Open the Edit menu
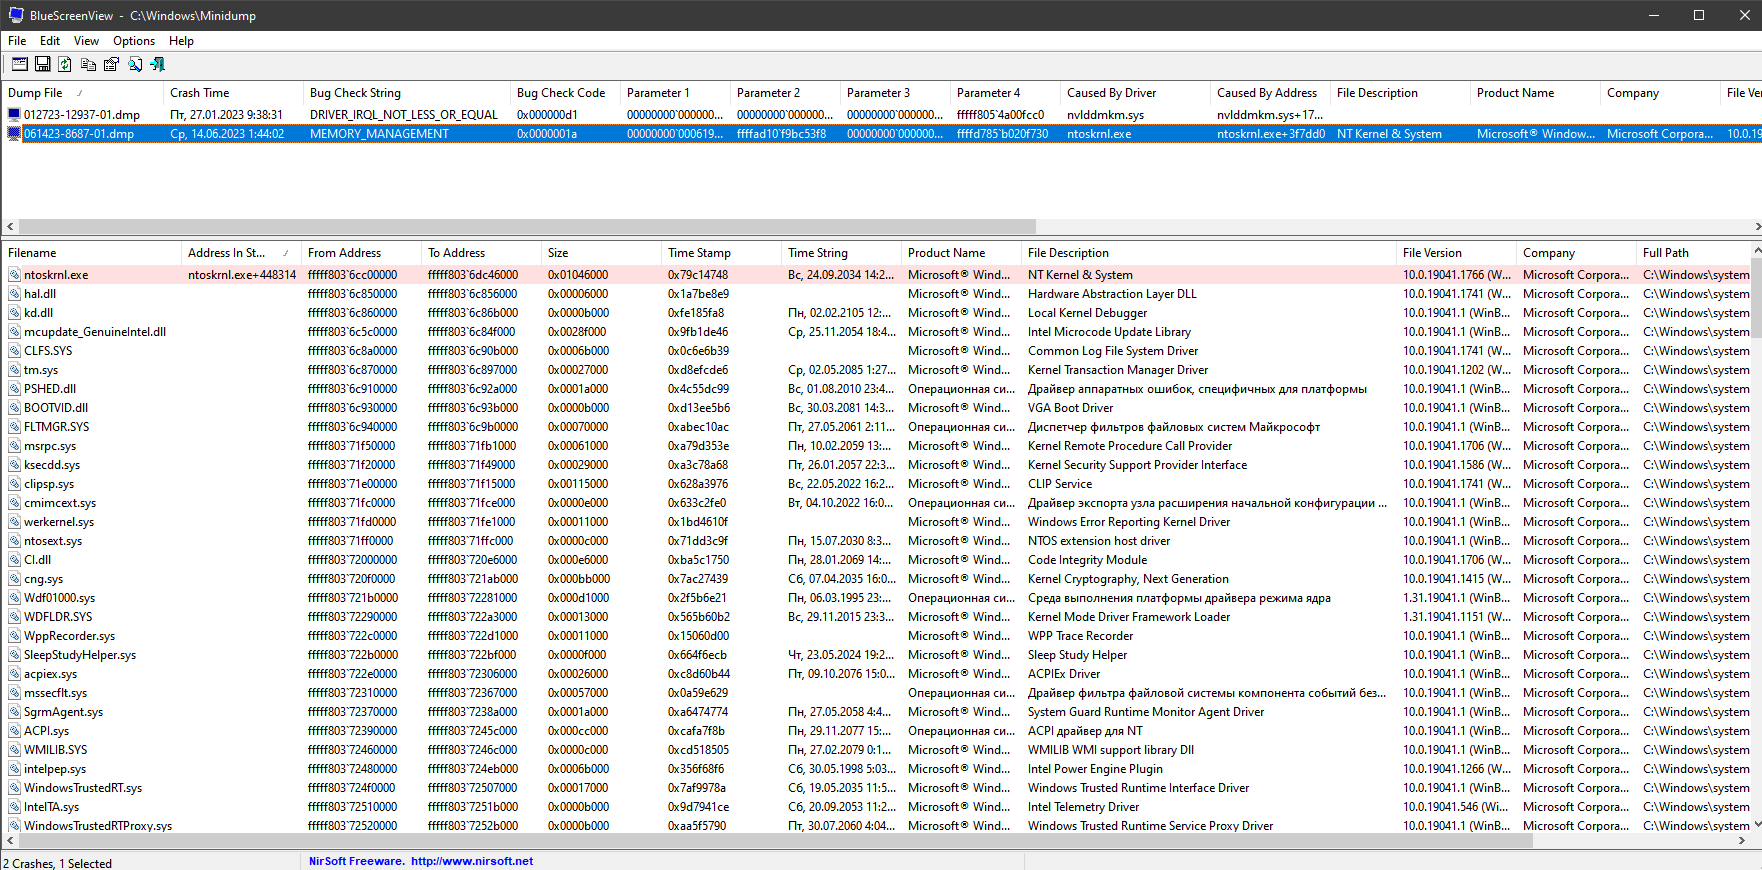 [x=50, y=41]
